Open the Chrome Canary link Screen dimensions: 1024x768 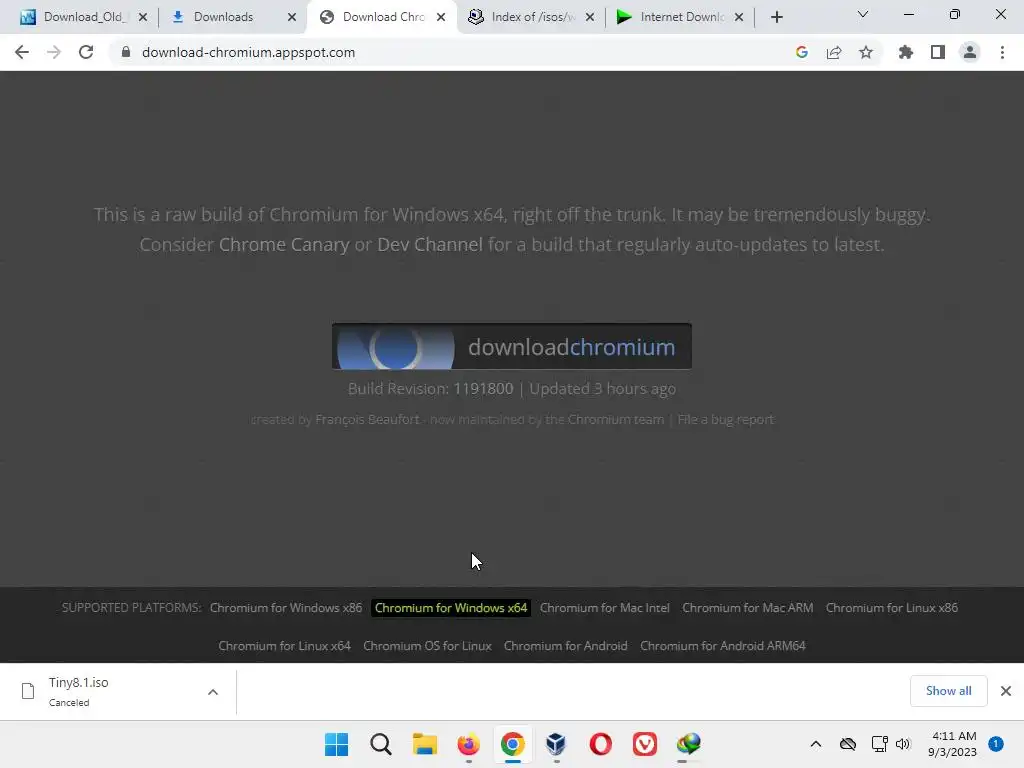tap(284, 245)
